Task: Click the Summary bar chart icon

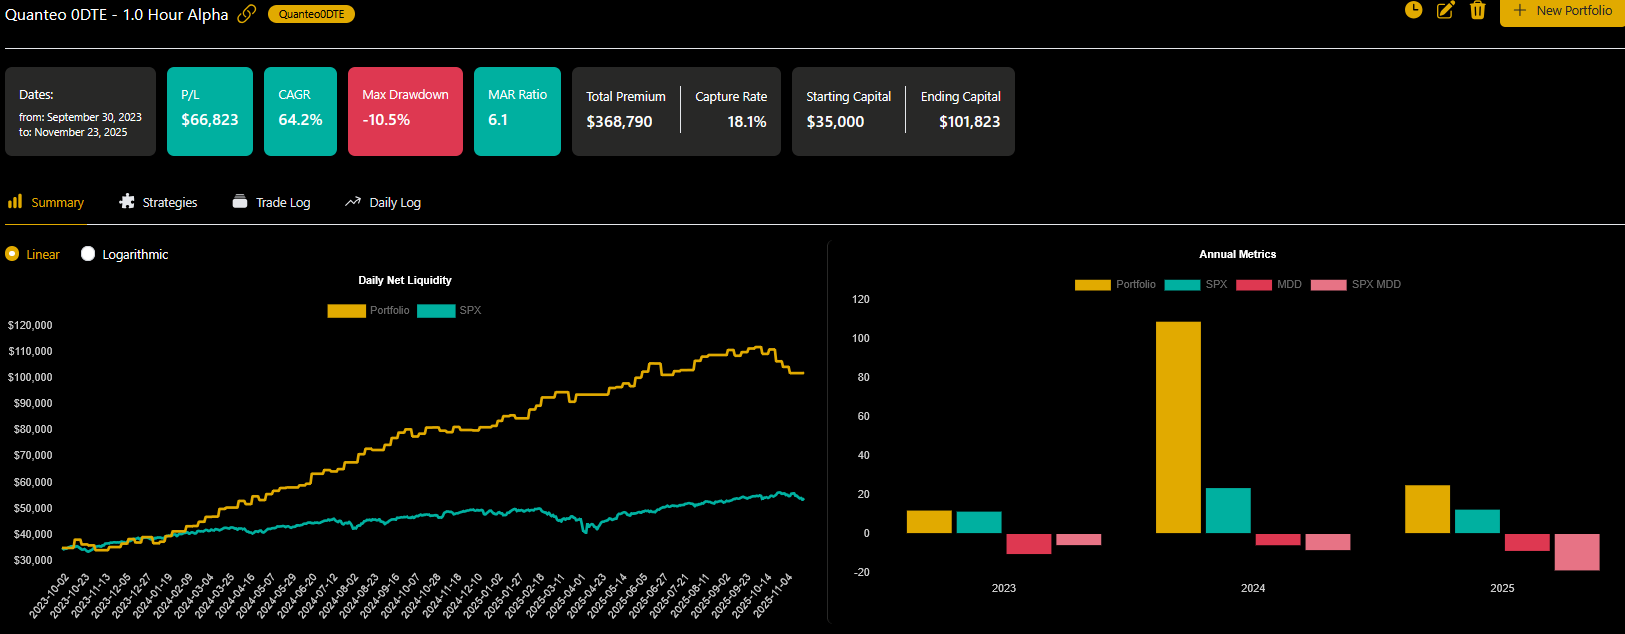Action: click(15, 202)
